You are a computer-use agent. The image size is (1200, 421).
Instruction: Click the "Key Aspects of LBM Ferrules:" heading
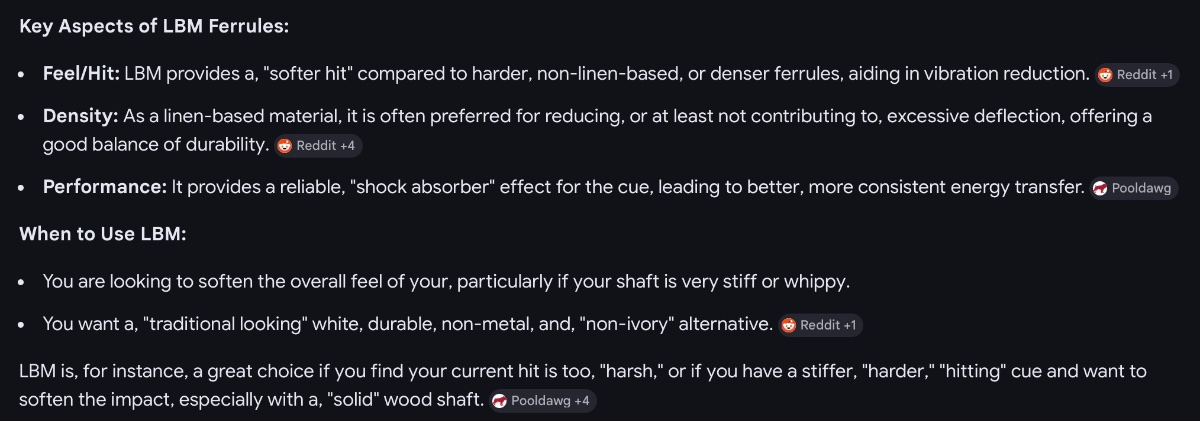[154, 27]
